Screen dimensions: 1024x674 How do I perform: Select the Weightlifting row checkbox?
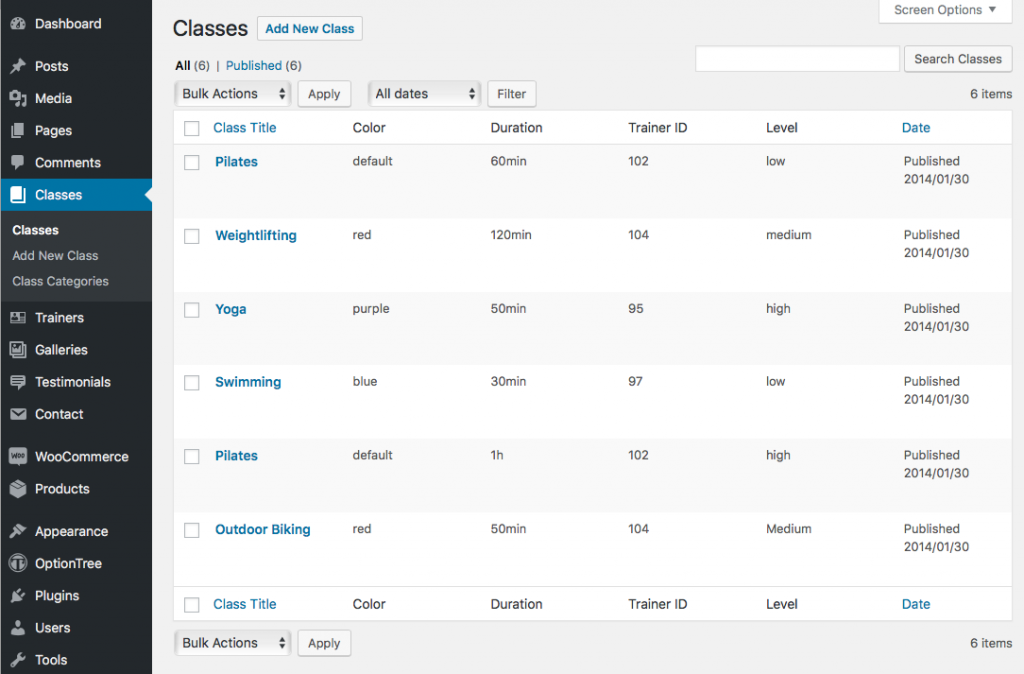192,236
